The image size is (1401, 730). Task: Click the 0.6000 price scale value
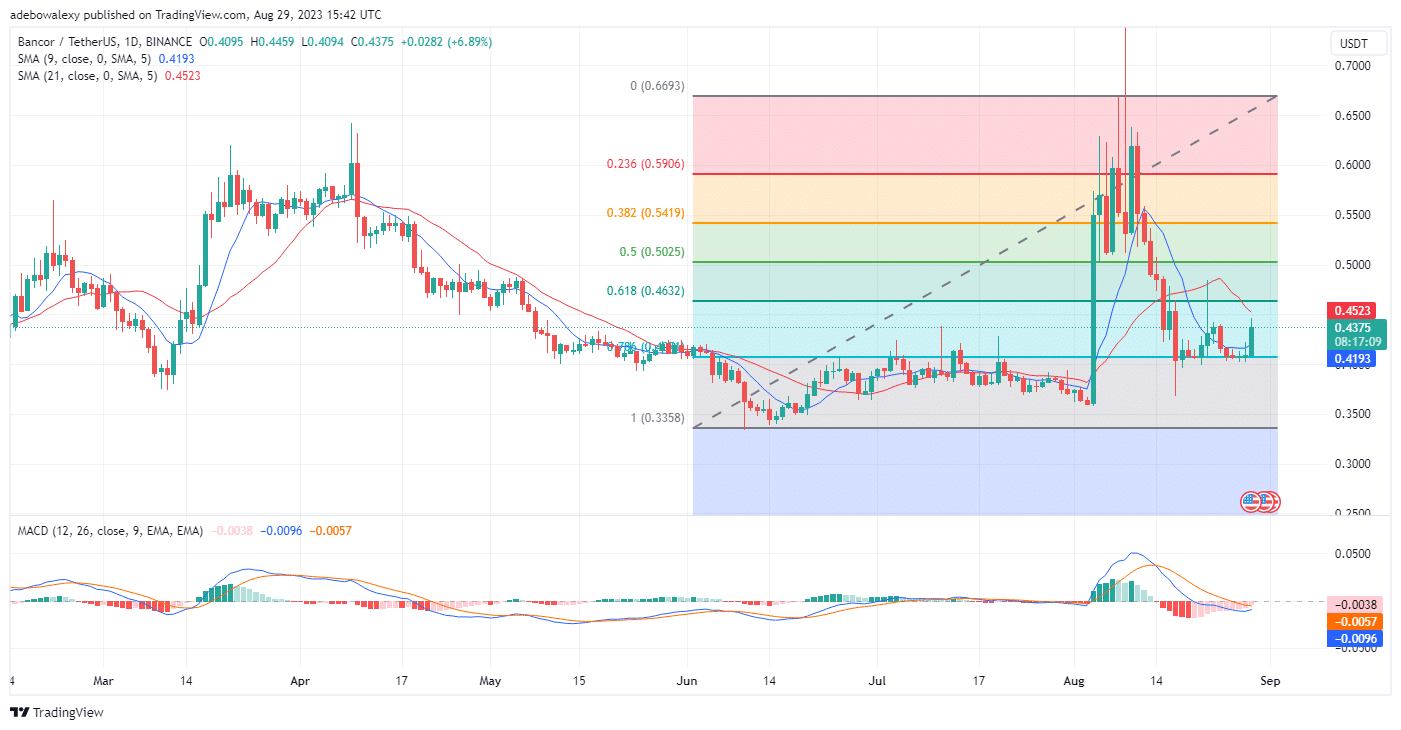point(1355,165)
